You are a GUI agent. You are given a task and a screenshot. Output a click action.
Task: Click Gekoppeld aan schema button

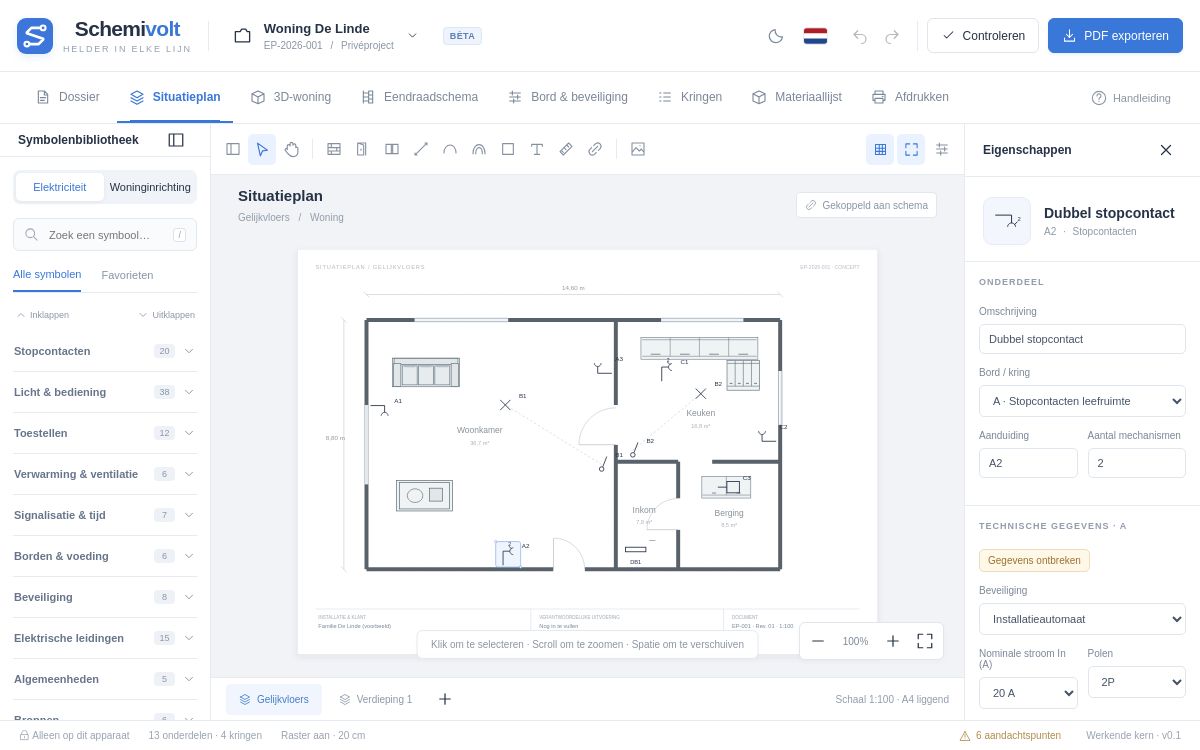pos(867,205)
